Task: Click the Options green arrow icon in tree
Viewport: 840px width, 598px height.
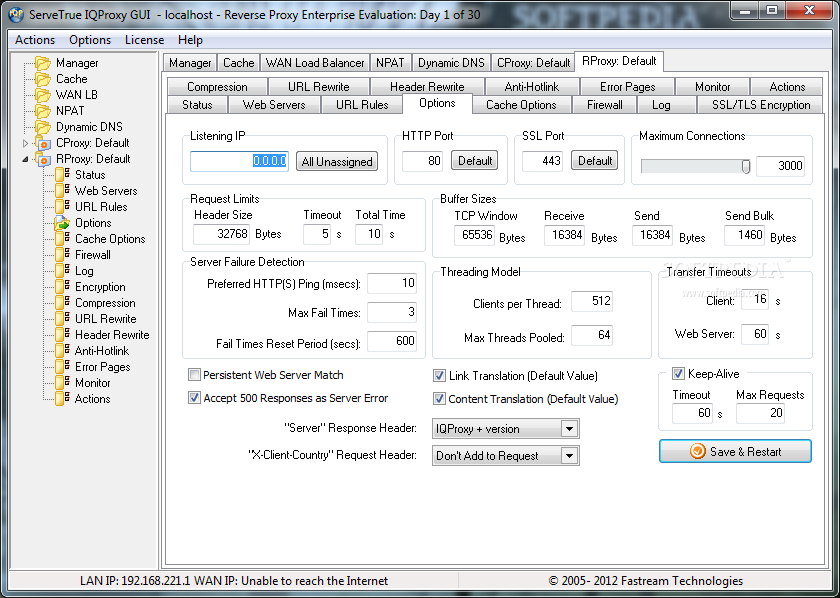Action: tap(62, 223)
